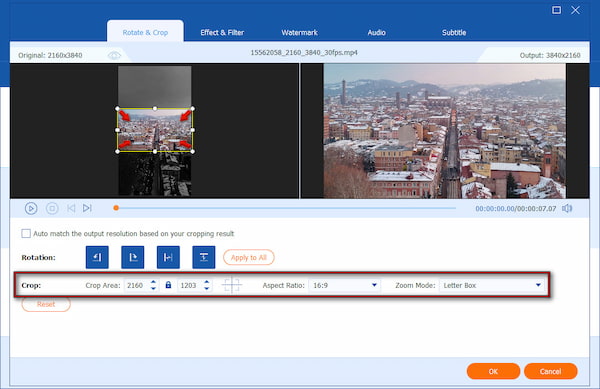
Task: Open the Zoom Mode dropdown
Action: point(492,285)
